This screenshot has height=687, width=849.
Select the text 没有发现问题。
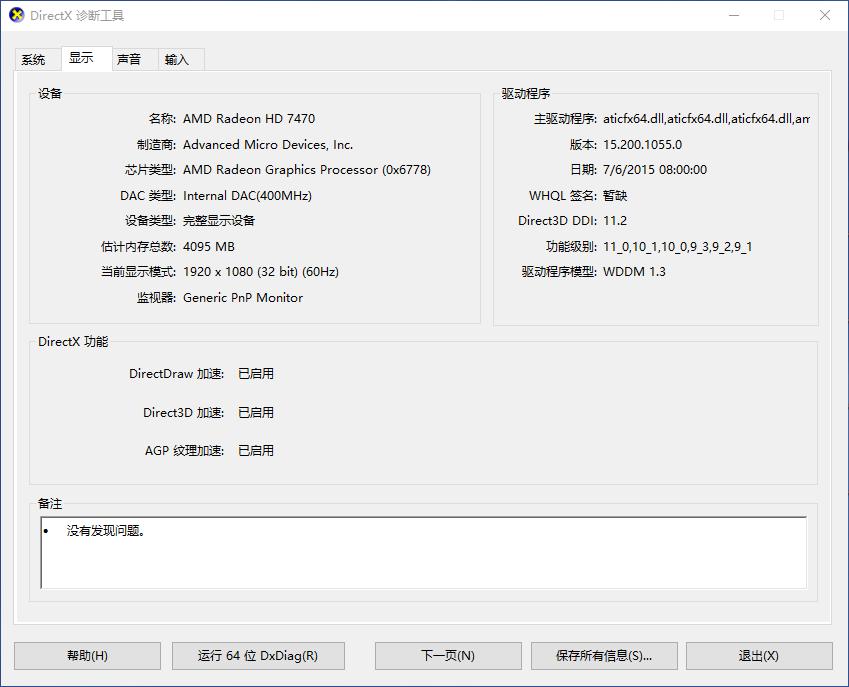click(x=106, y=531)
